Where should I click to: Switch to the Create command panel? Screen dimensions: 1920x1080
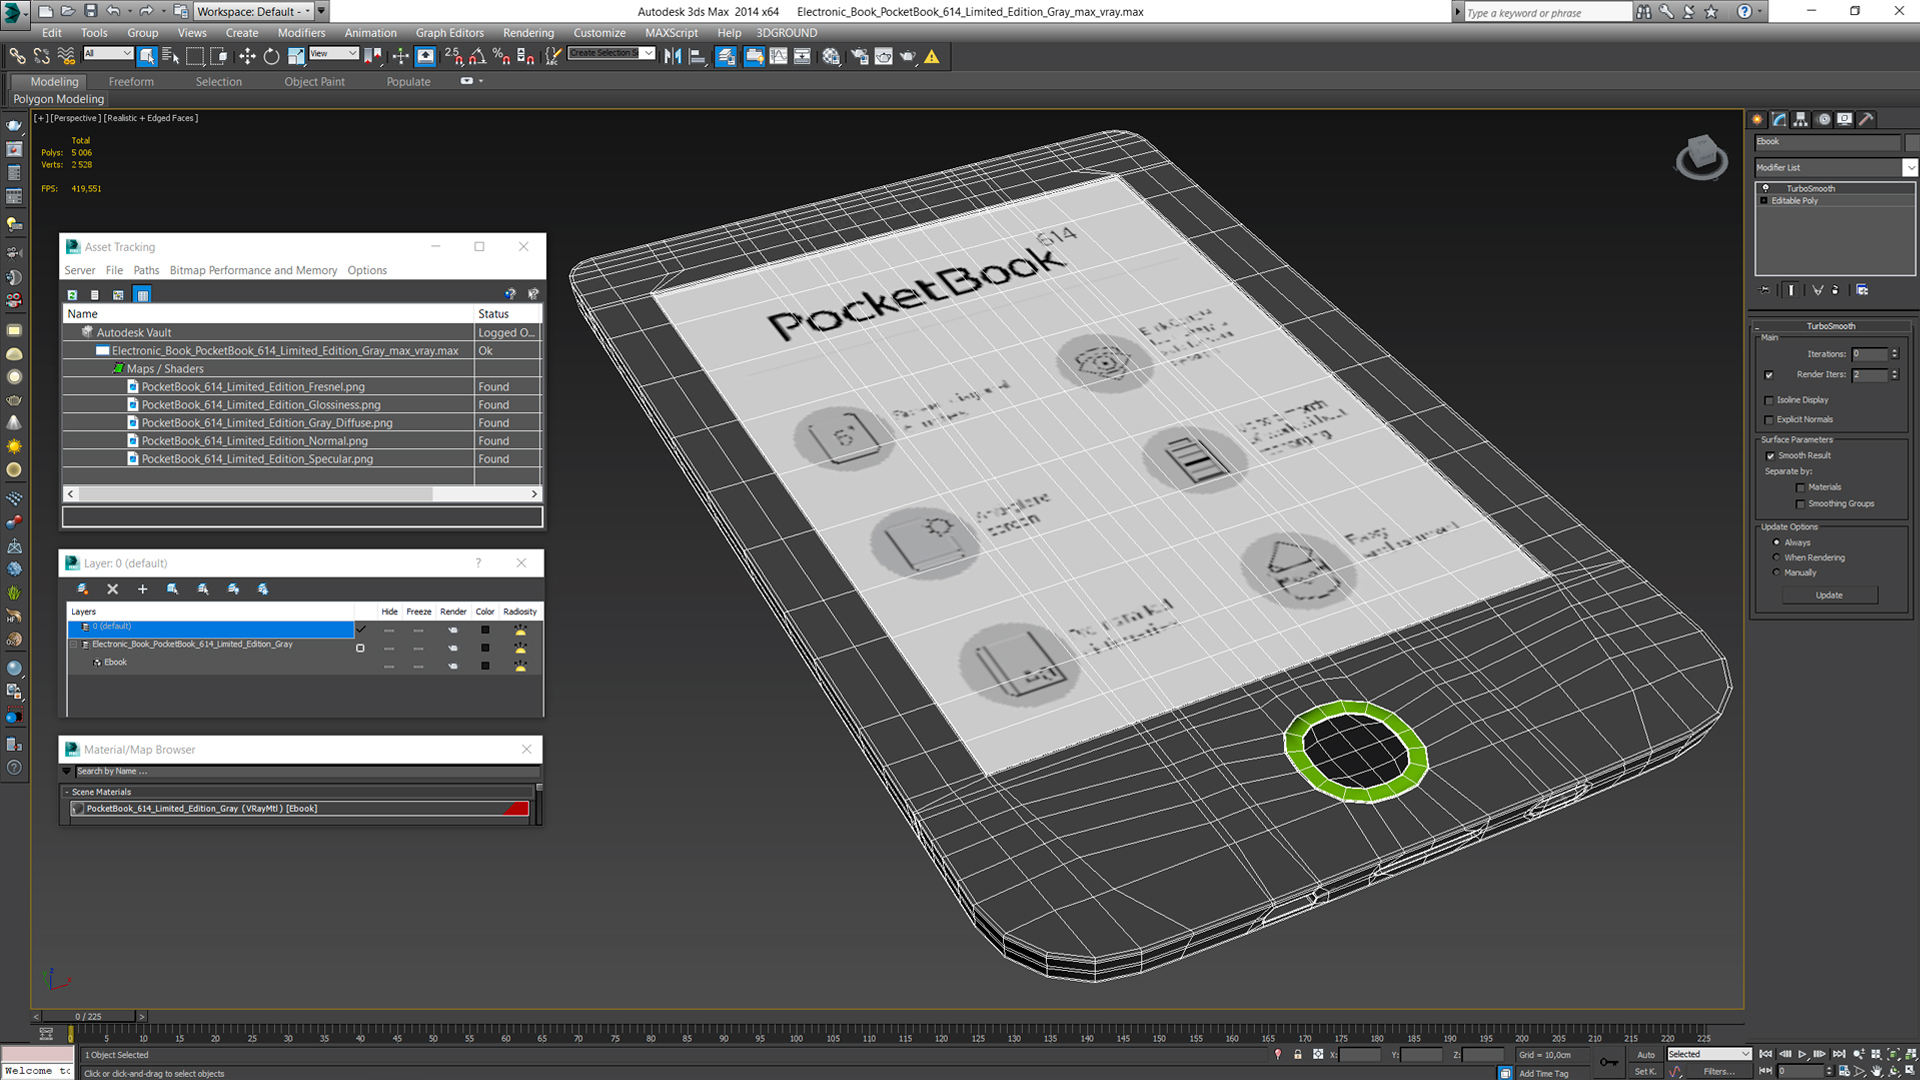1758,119
